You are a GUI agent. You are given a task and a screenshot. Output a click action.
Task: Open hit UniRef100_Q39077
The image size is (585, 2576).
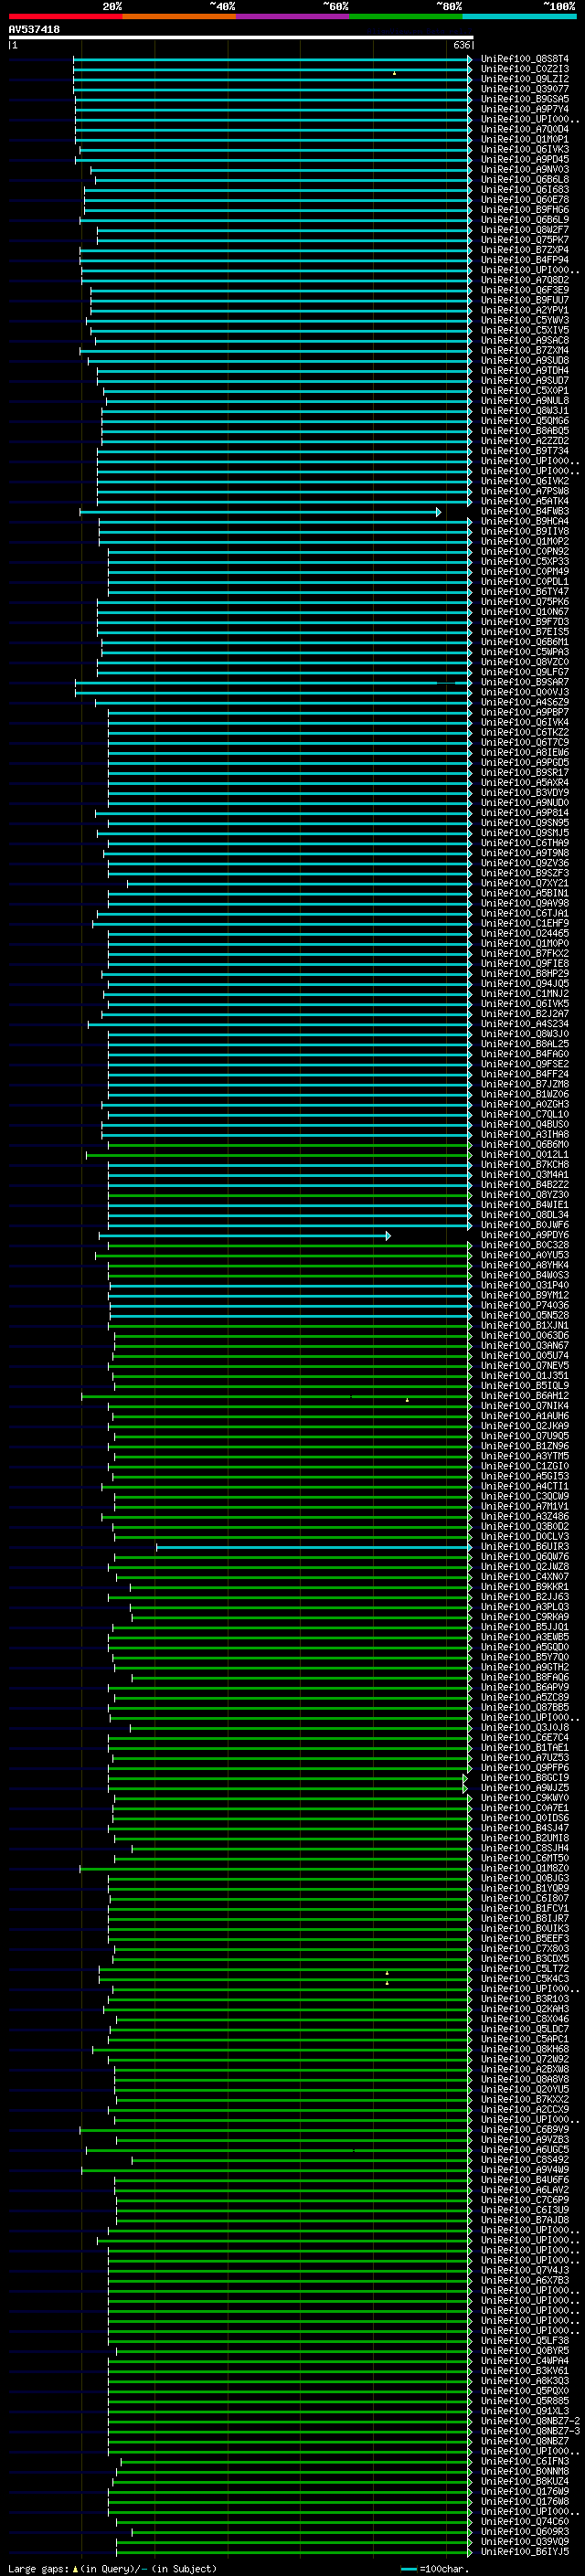[525, 89]
